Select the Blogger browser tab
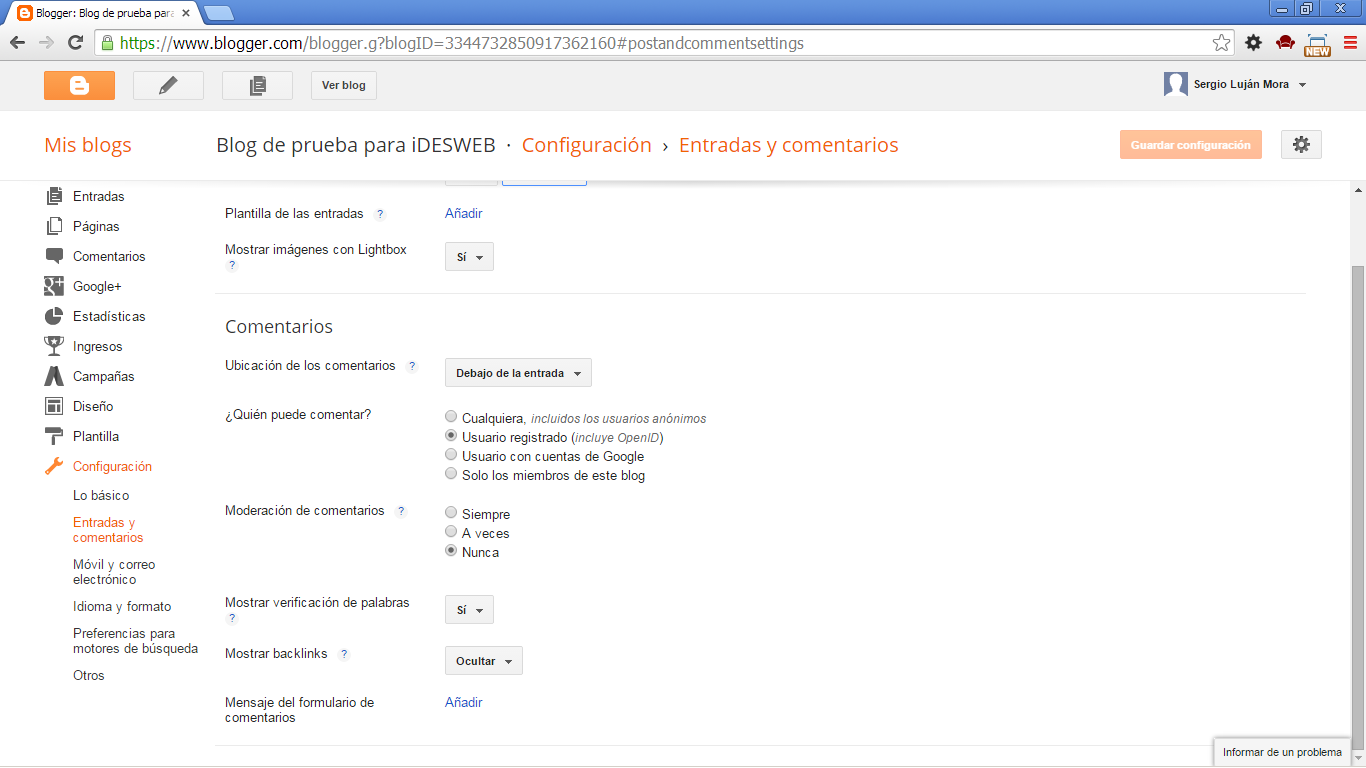The height and width of the screenshot is (768, 1366). 104,14
